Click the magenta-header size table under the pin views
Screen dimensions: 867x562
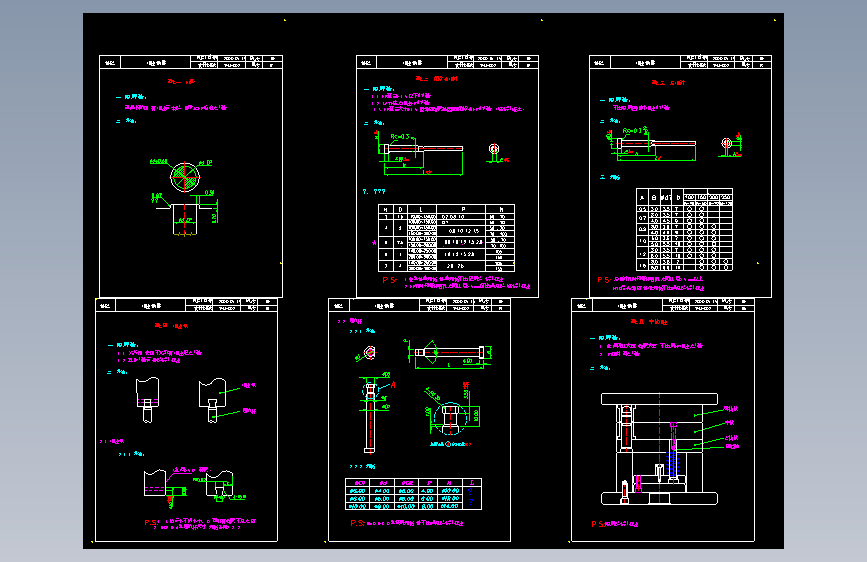pyautogui.click(x=413, y=494)
